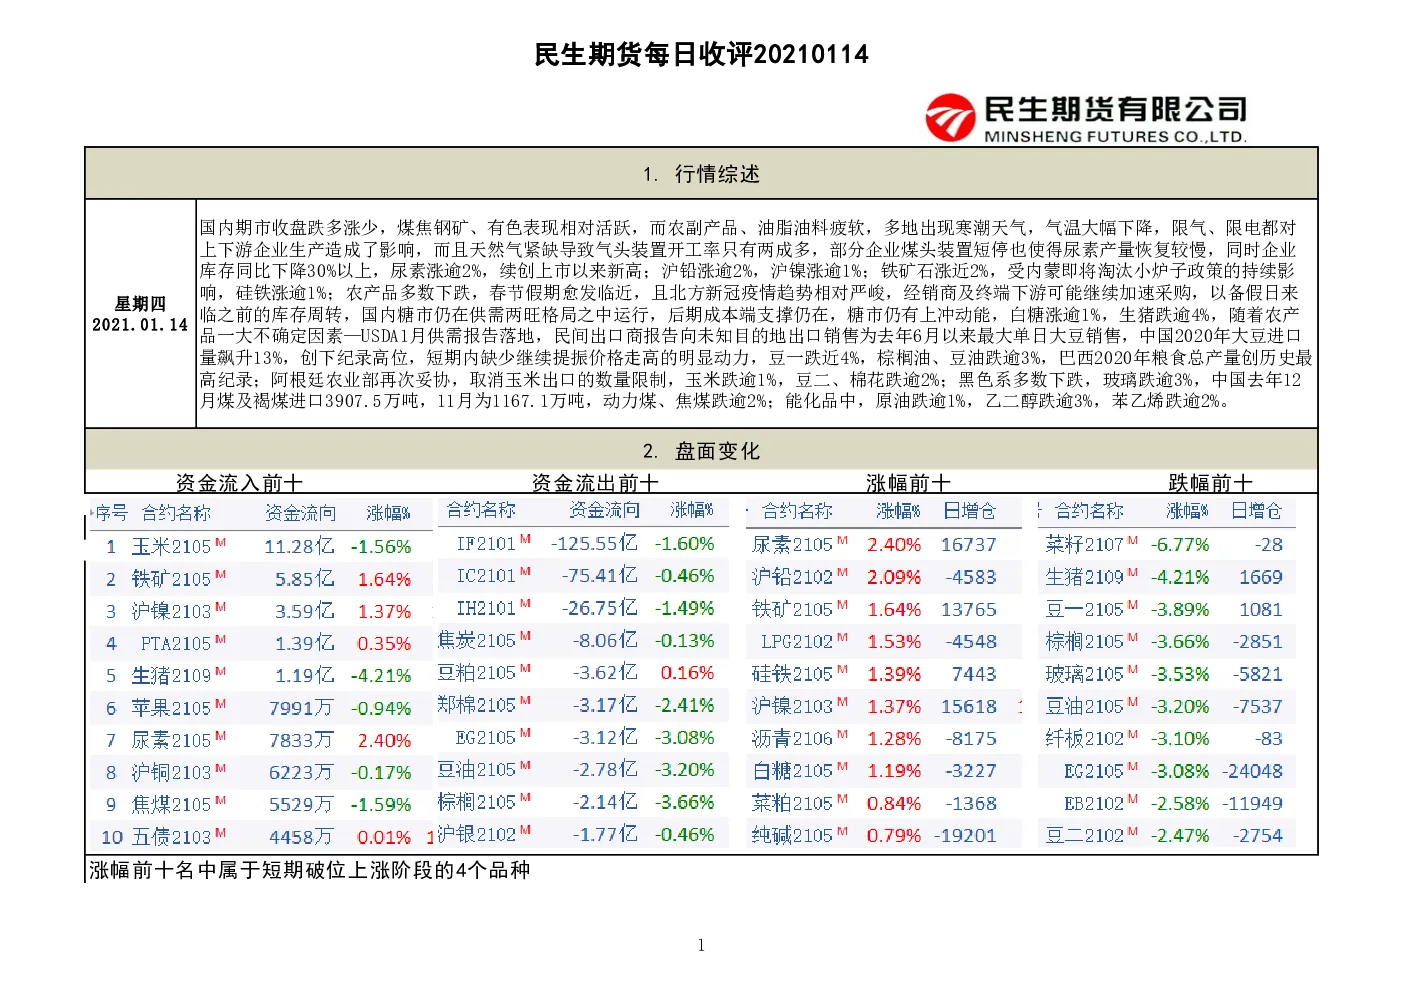Click contract 焦炭2105
The width and height of the screenshot is (1403, 991).
(477, 640)
